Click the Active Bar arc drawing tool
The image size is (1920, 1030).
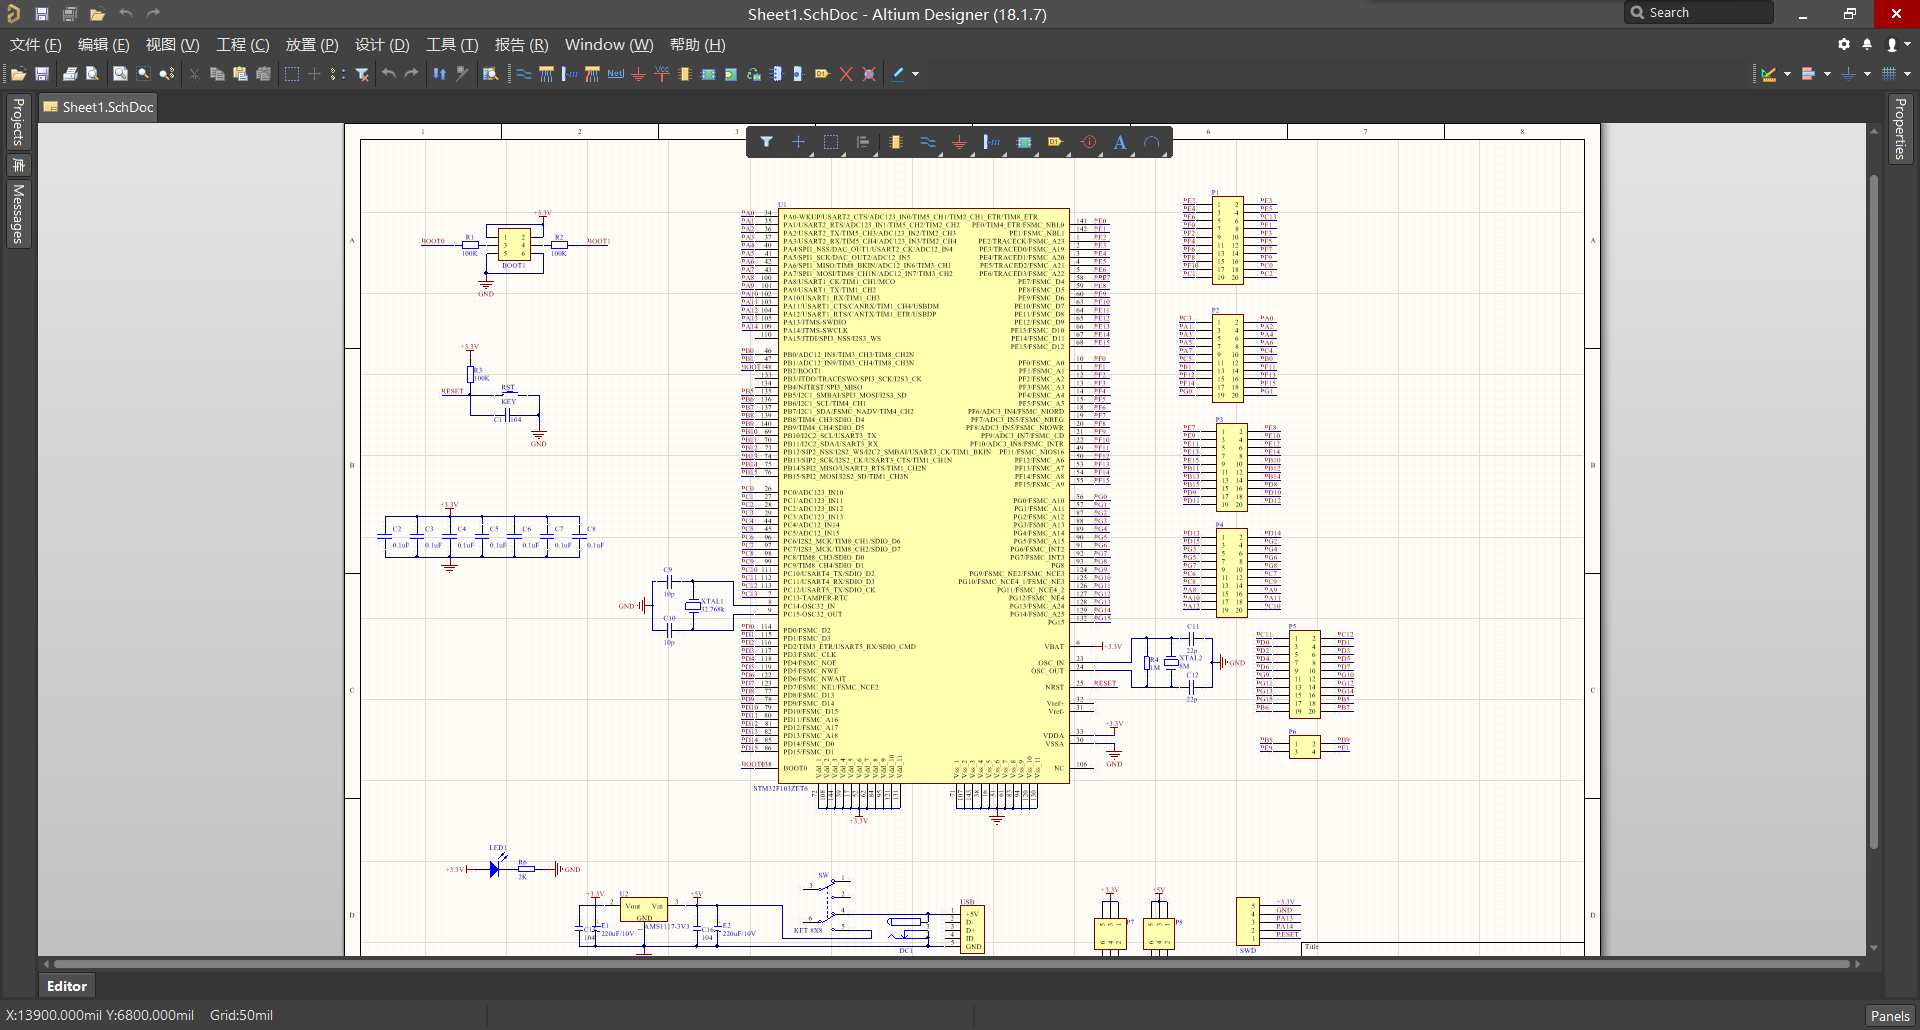(x=1152, y=143)
